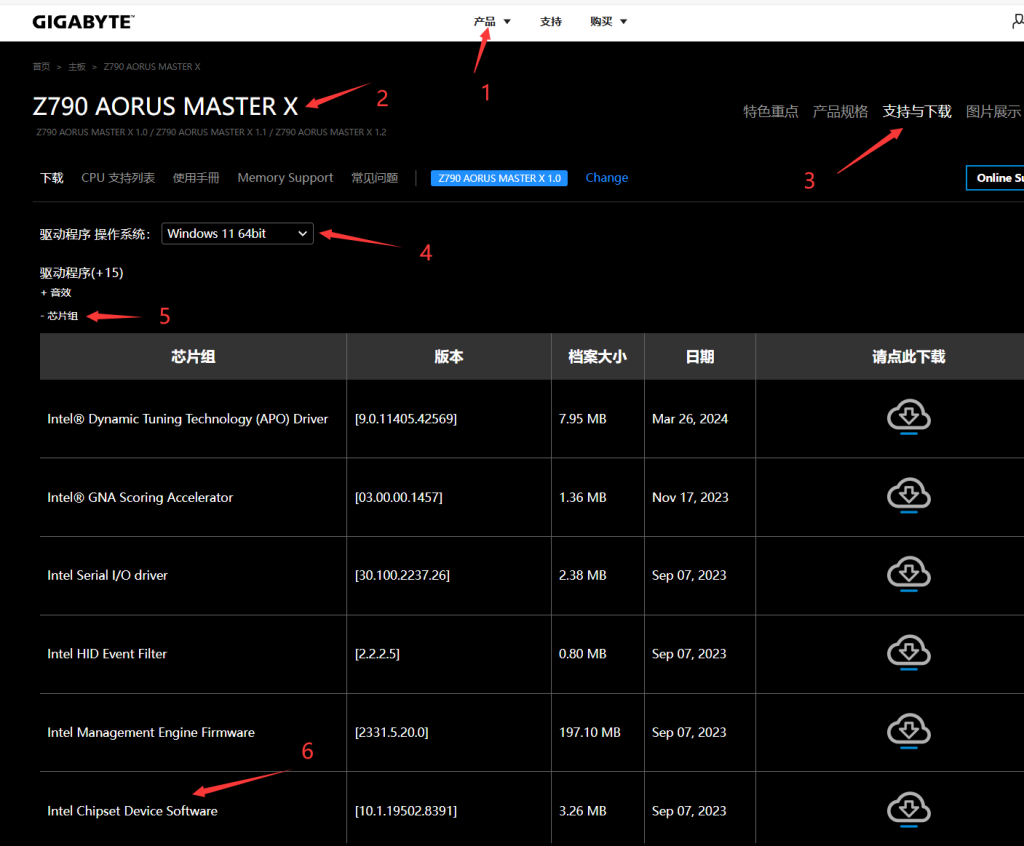Click the 版本 column header

click(449, 357)
